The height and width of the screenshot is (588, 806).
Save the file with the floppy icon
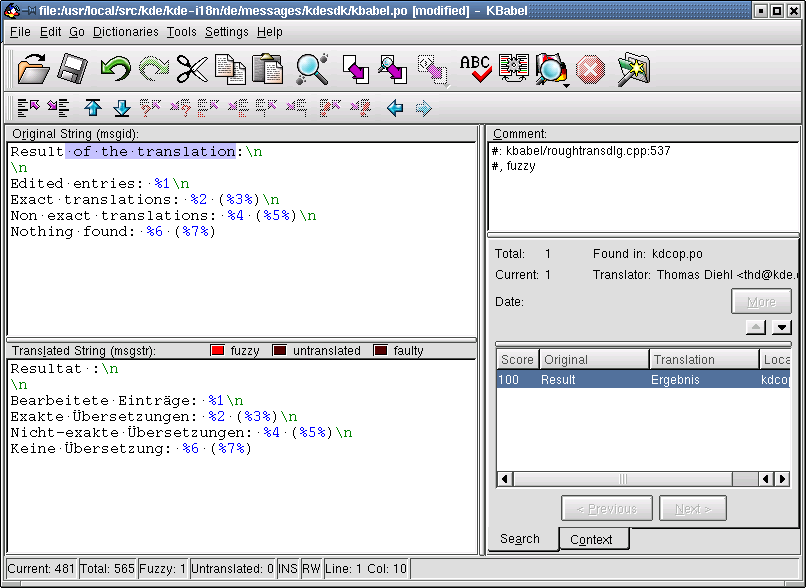point(72,69)
